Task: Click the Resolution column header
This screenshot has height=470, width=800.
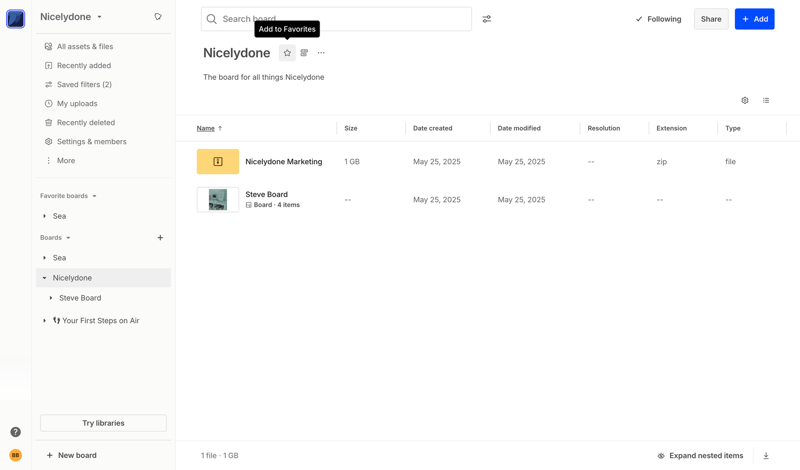Action: coord(604,129)
